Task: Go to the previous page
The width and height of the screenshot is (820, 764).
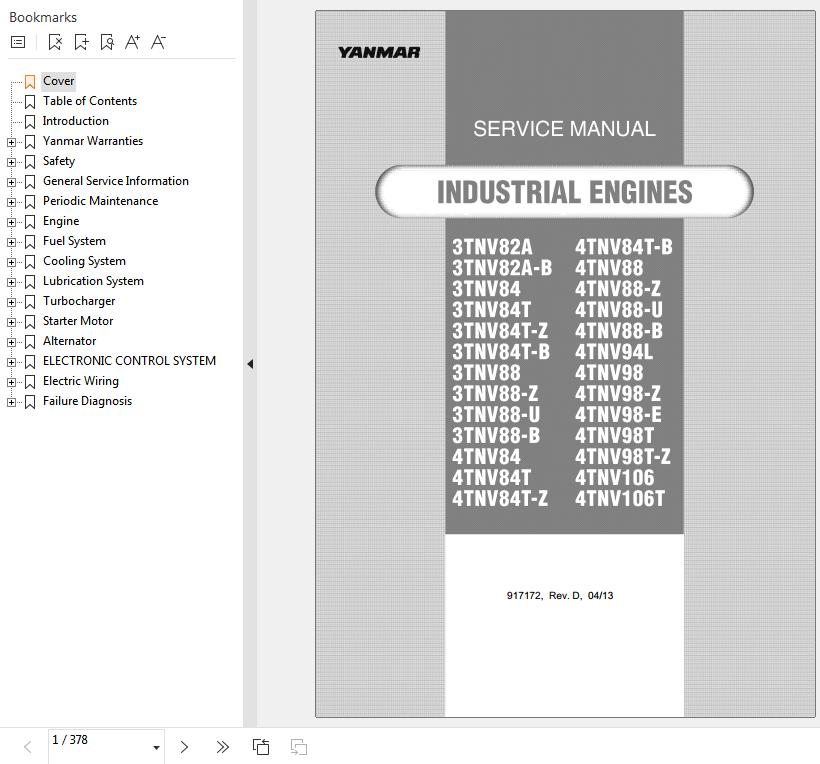Action: (28, 747)
